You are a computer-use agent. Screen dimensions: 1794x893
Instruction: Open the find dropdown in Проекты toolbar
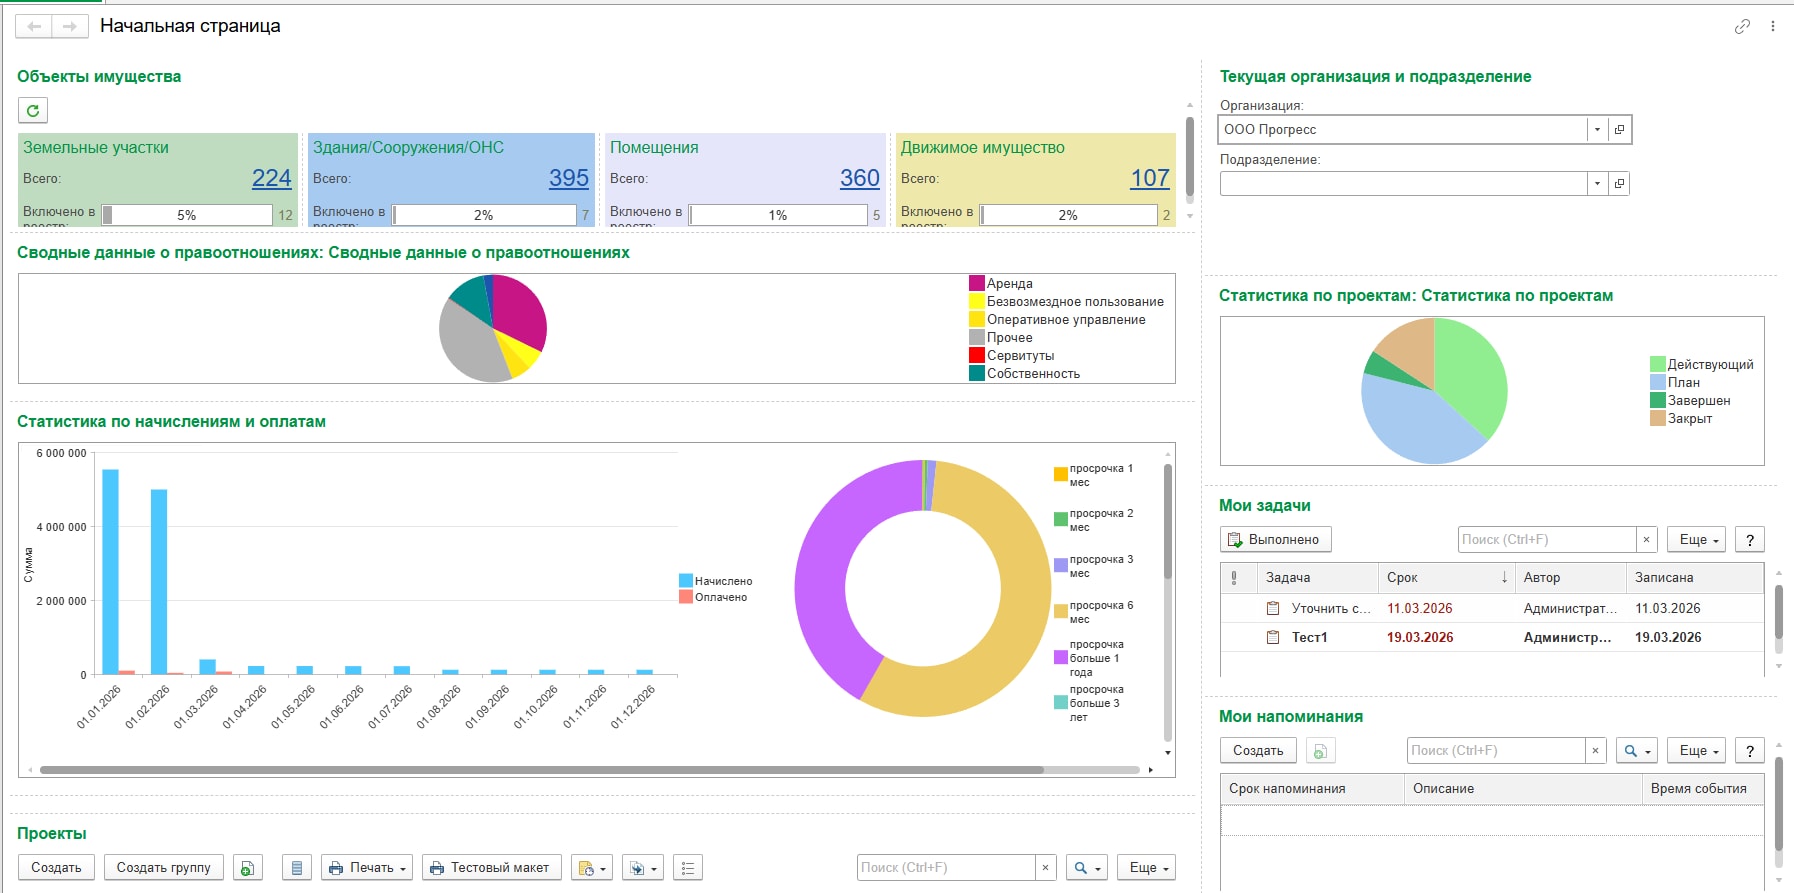(1086, 868)
